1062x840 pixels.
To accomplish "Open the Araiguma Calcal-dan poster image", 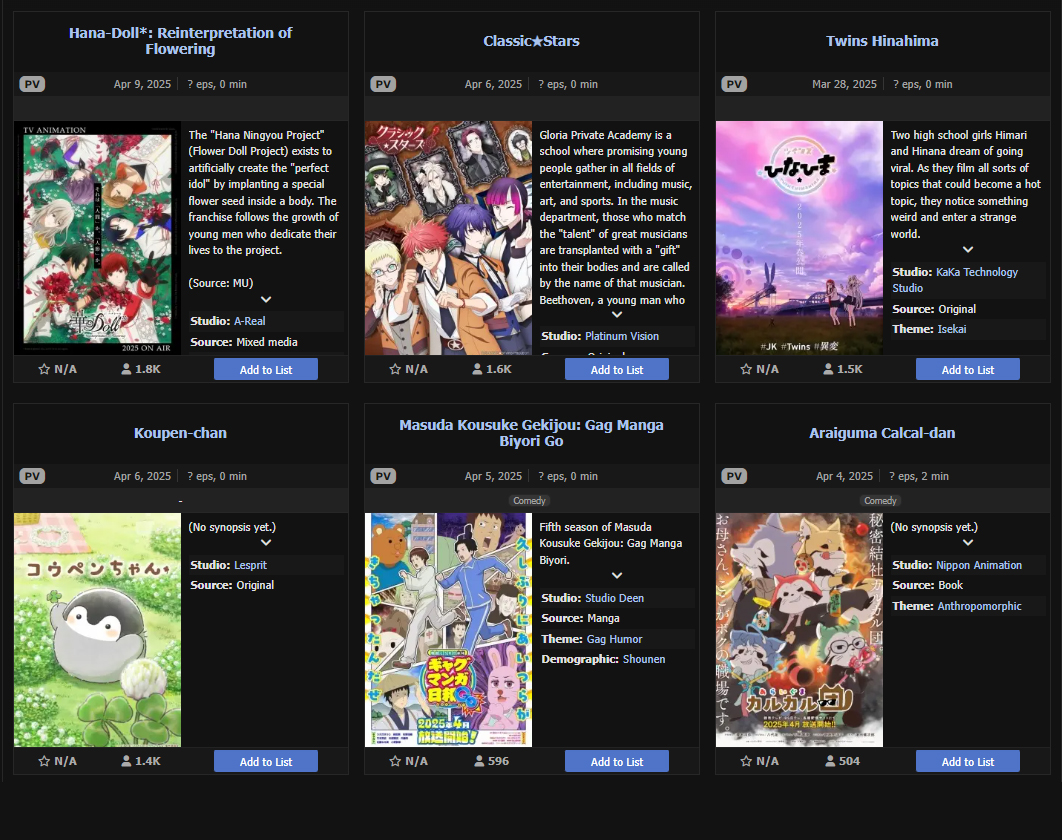I will tap(799, 630).
